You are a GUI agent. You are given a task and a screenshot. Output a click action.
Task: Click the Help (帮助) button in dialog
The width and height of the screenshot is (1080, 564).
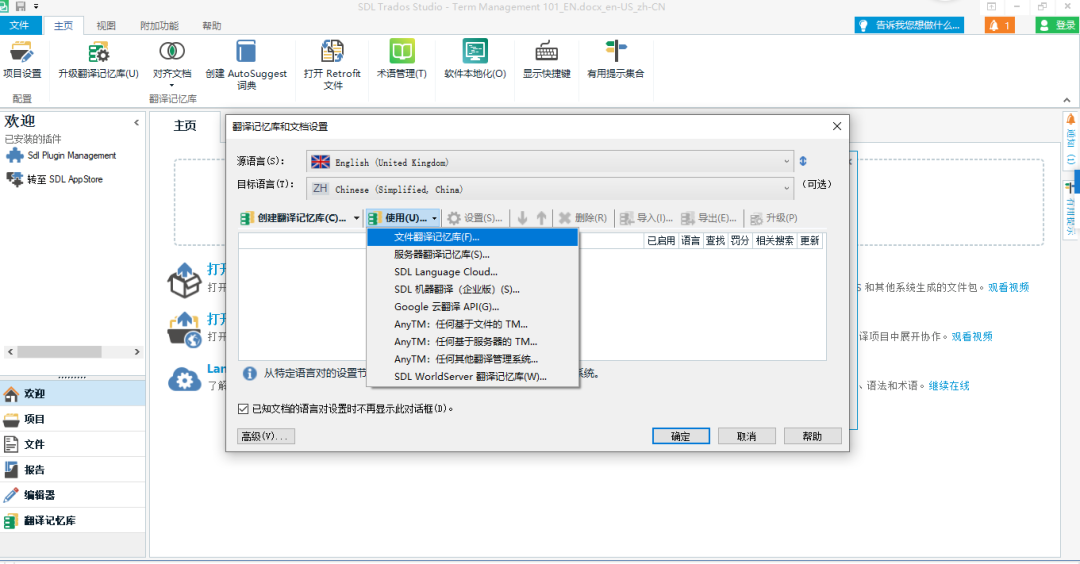pyautogui.click(x=812, y=436)
